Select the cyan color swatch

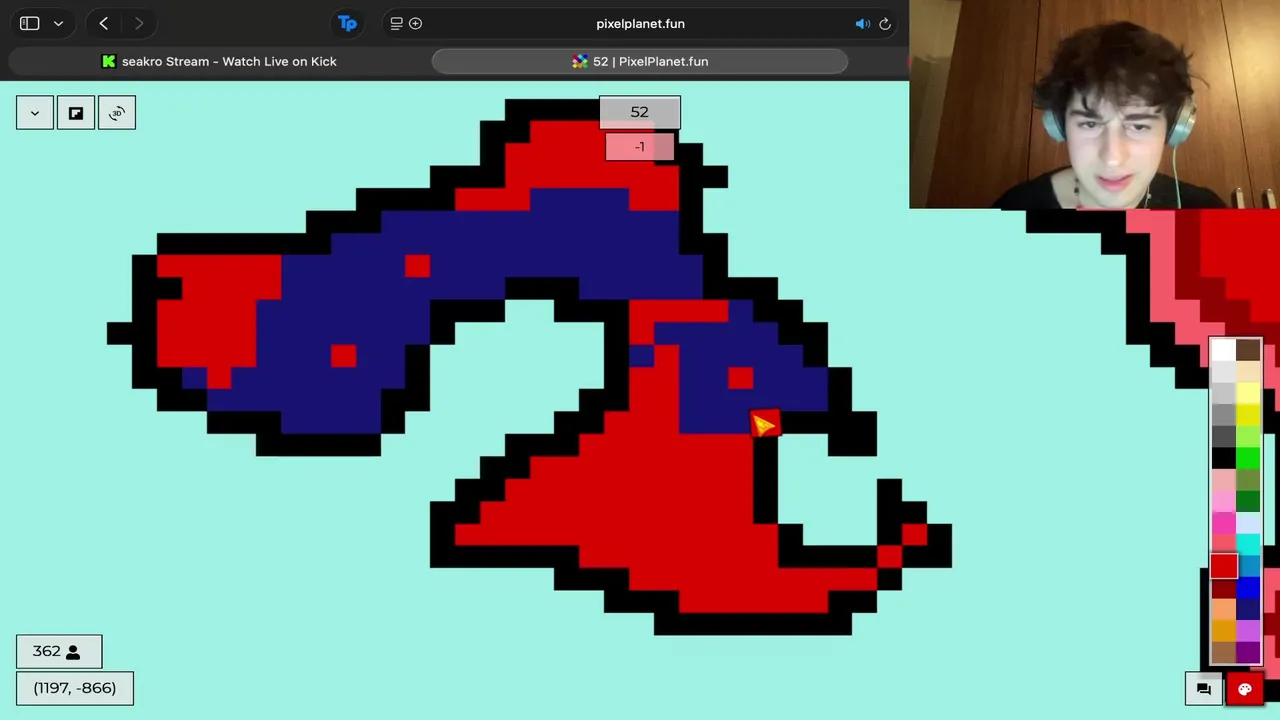click(1248, 543)
